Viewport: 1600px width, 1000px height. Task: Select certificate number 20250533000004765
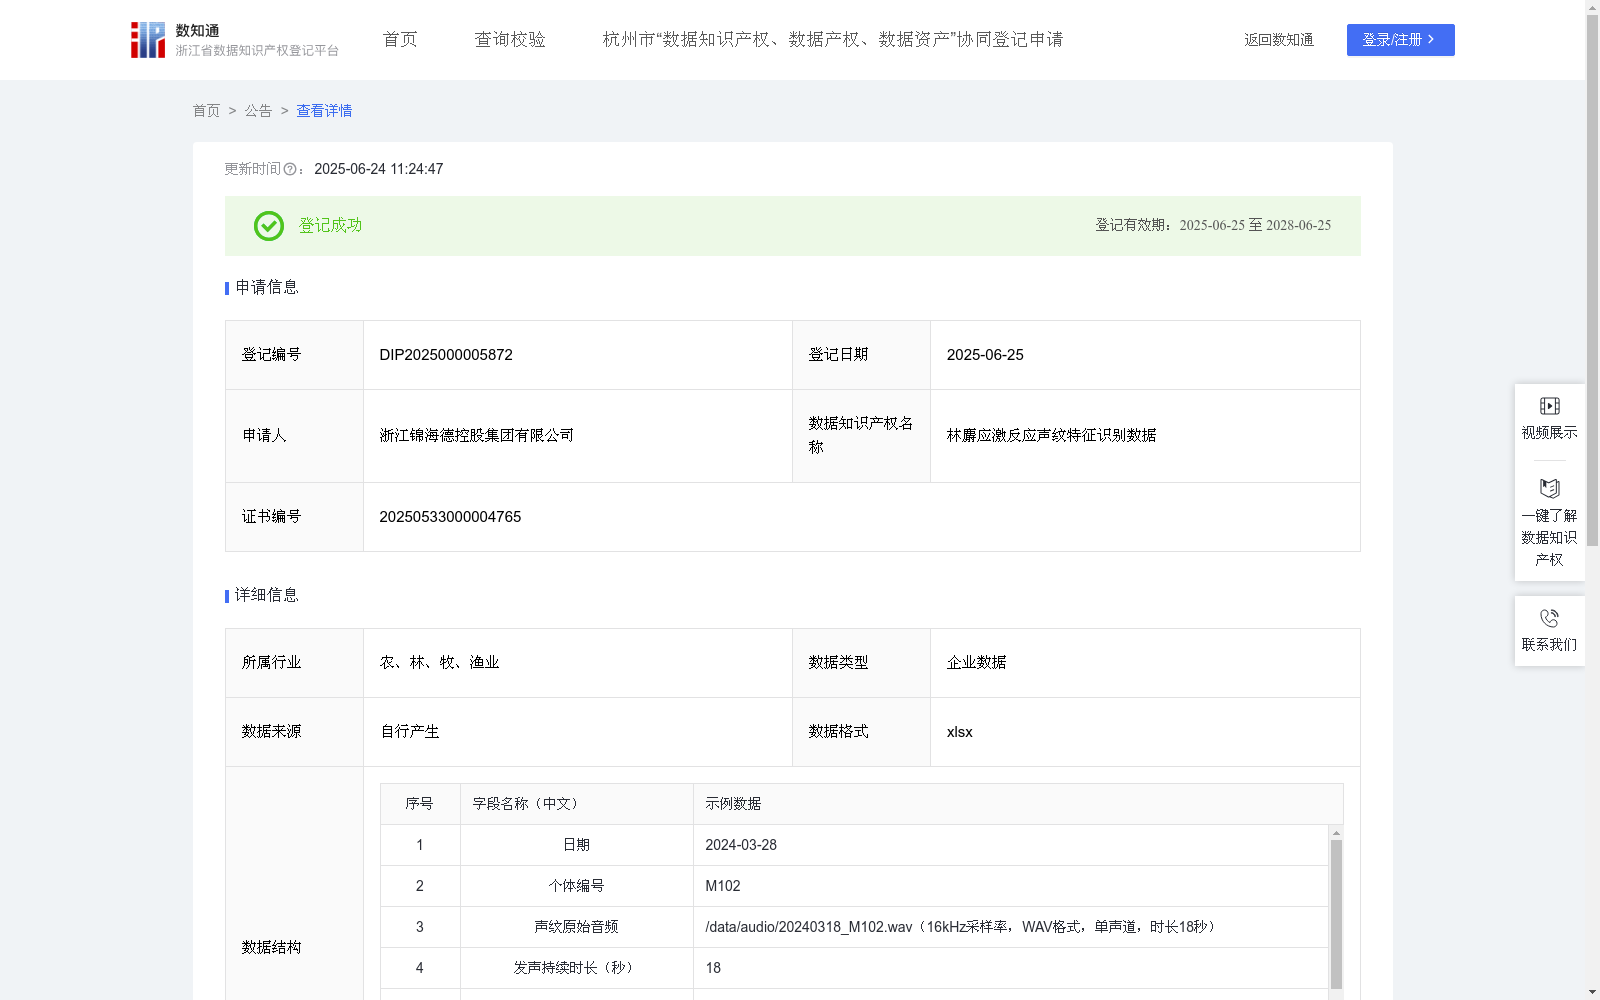[450, 517]
